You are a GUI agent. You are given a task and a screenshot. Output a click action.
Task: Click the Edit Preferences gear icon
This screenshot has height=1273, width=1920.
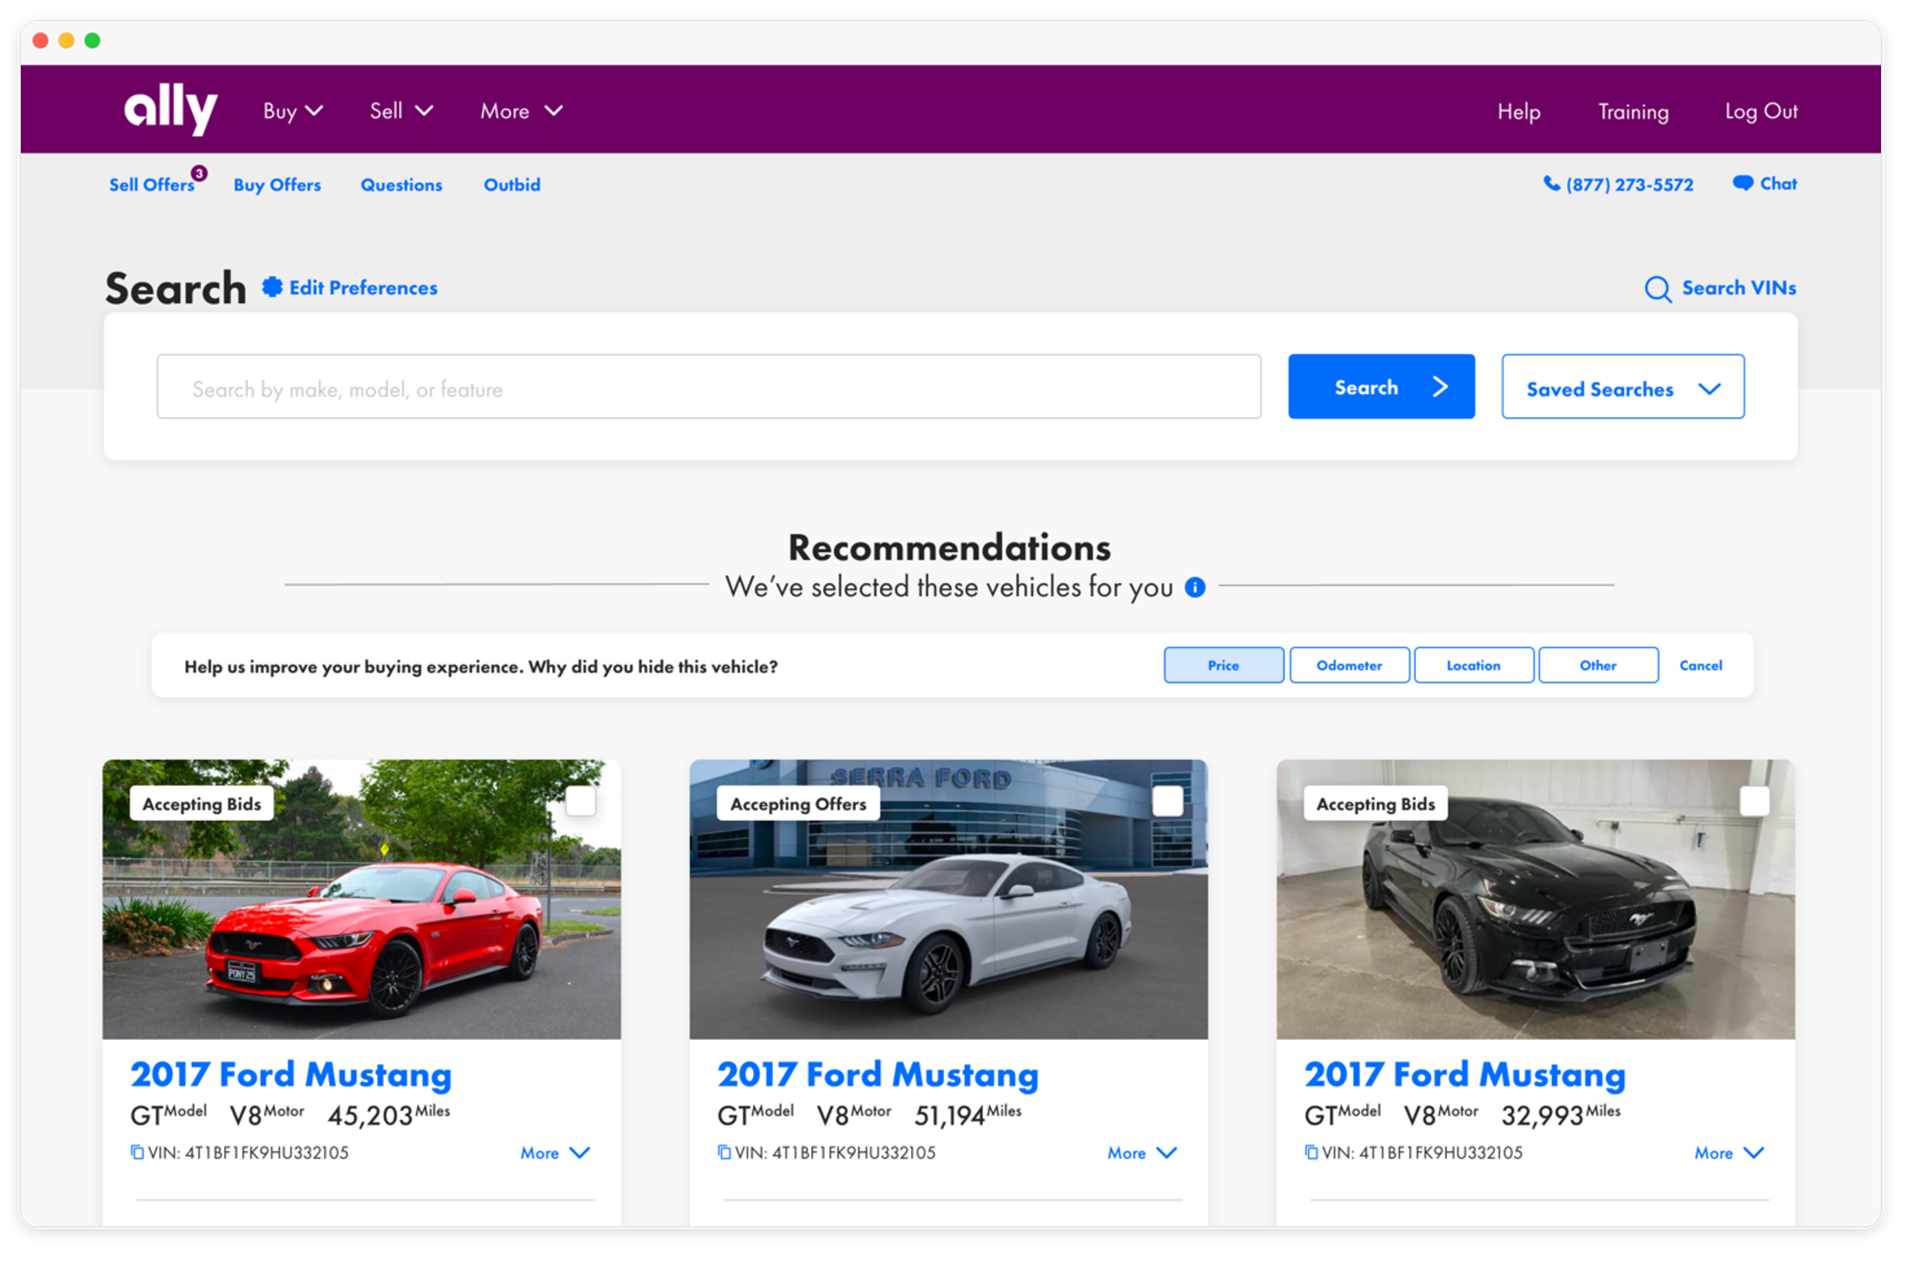point(272,287)
